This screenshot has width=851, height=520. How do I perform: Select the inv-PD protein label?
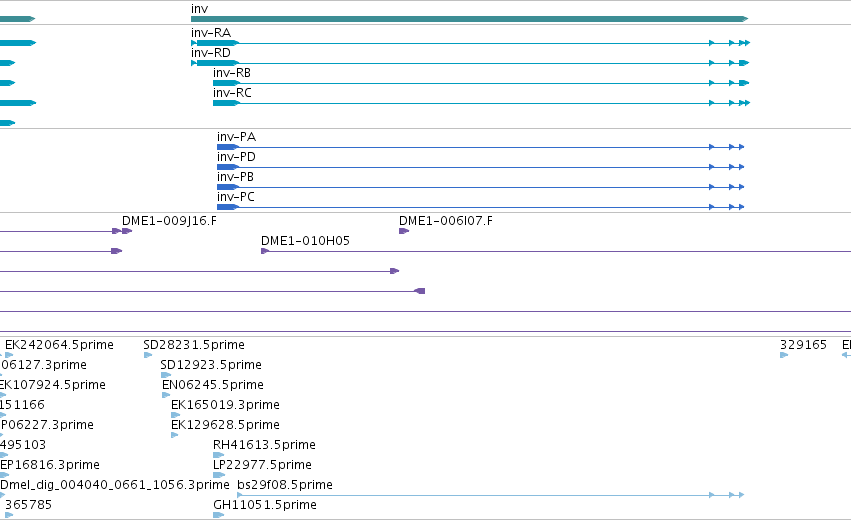236,157
